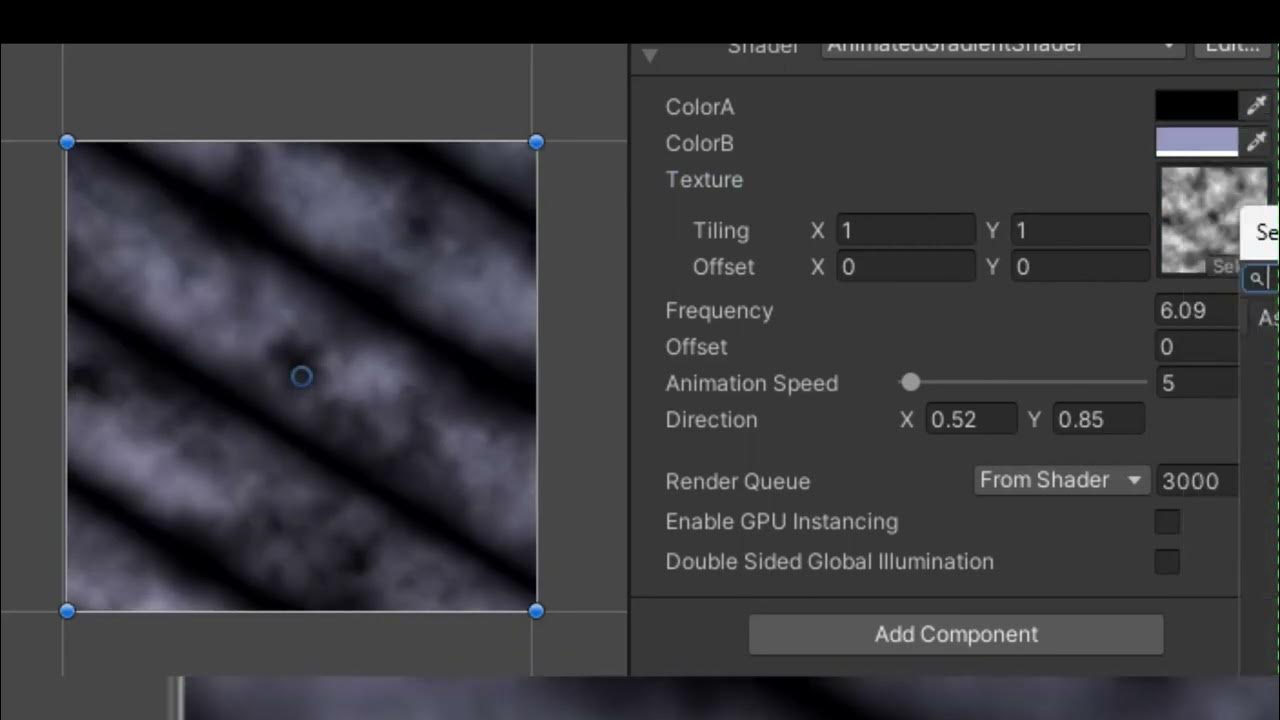
Task: Click the texture Offset Y field
Action: (x=1080, y=267)
